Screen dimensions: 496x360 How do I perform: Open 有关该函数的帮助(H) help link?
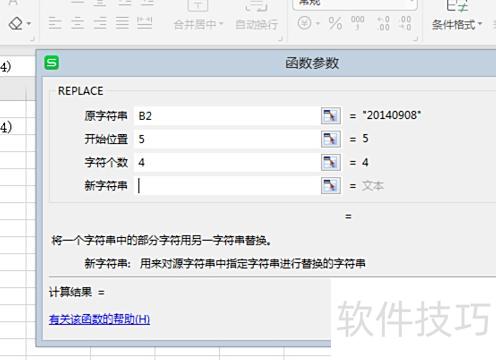99,319
